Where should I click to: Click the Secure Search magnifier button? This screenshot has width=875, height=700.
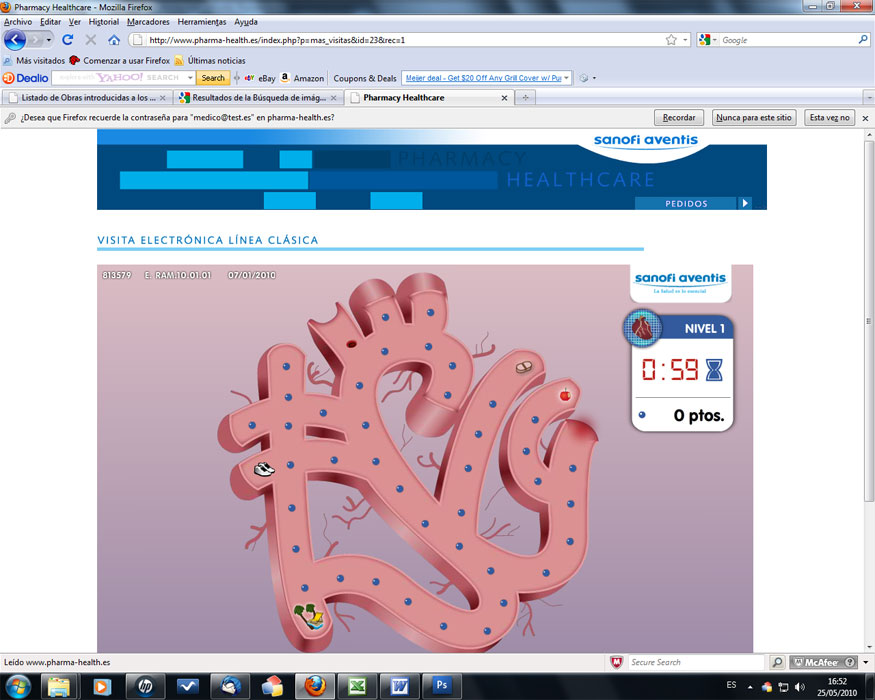(x=777, y=663)
